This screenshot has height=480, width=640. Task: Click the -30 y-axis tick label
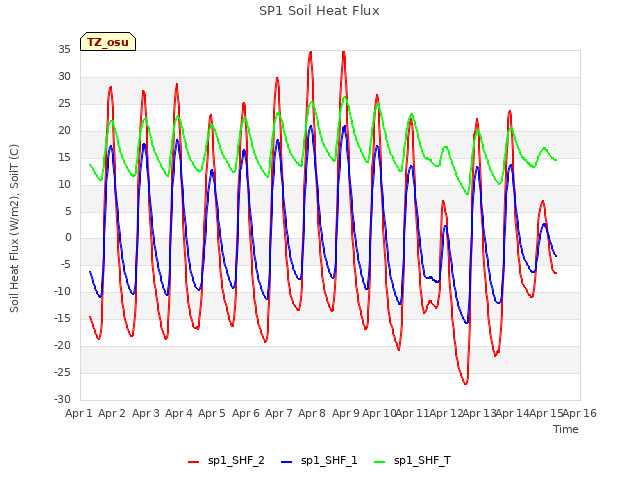[x=63, y=399]
